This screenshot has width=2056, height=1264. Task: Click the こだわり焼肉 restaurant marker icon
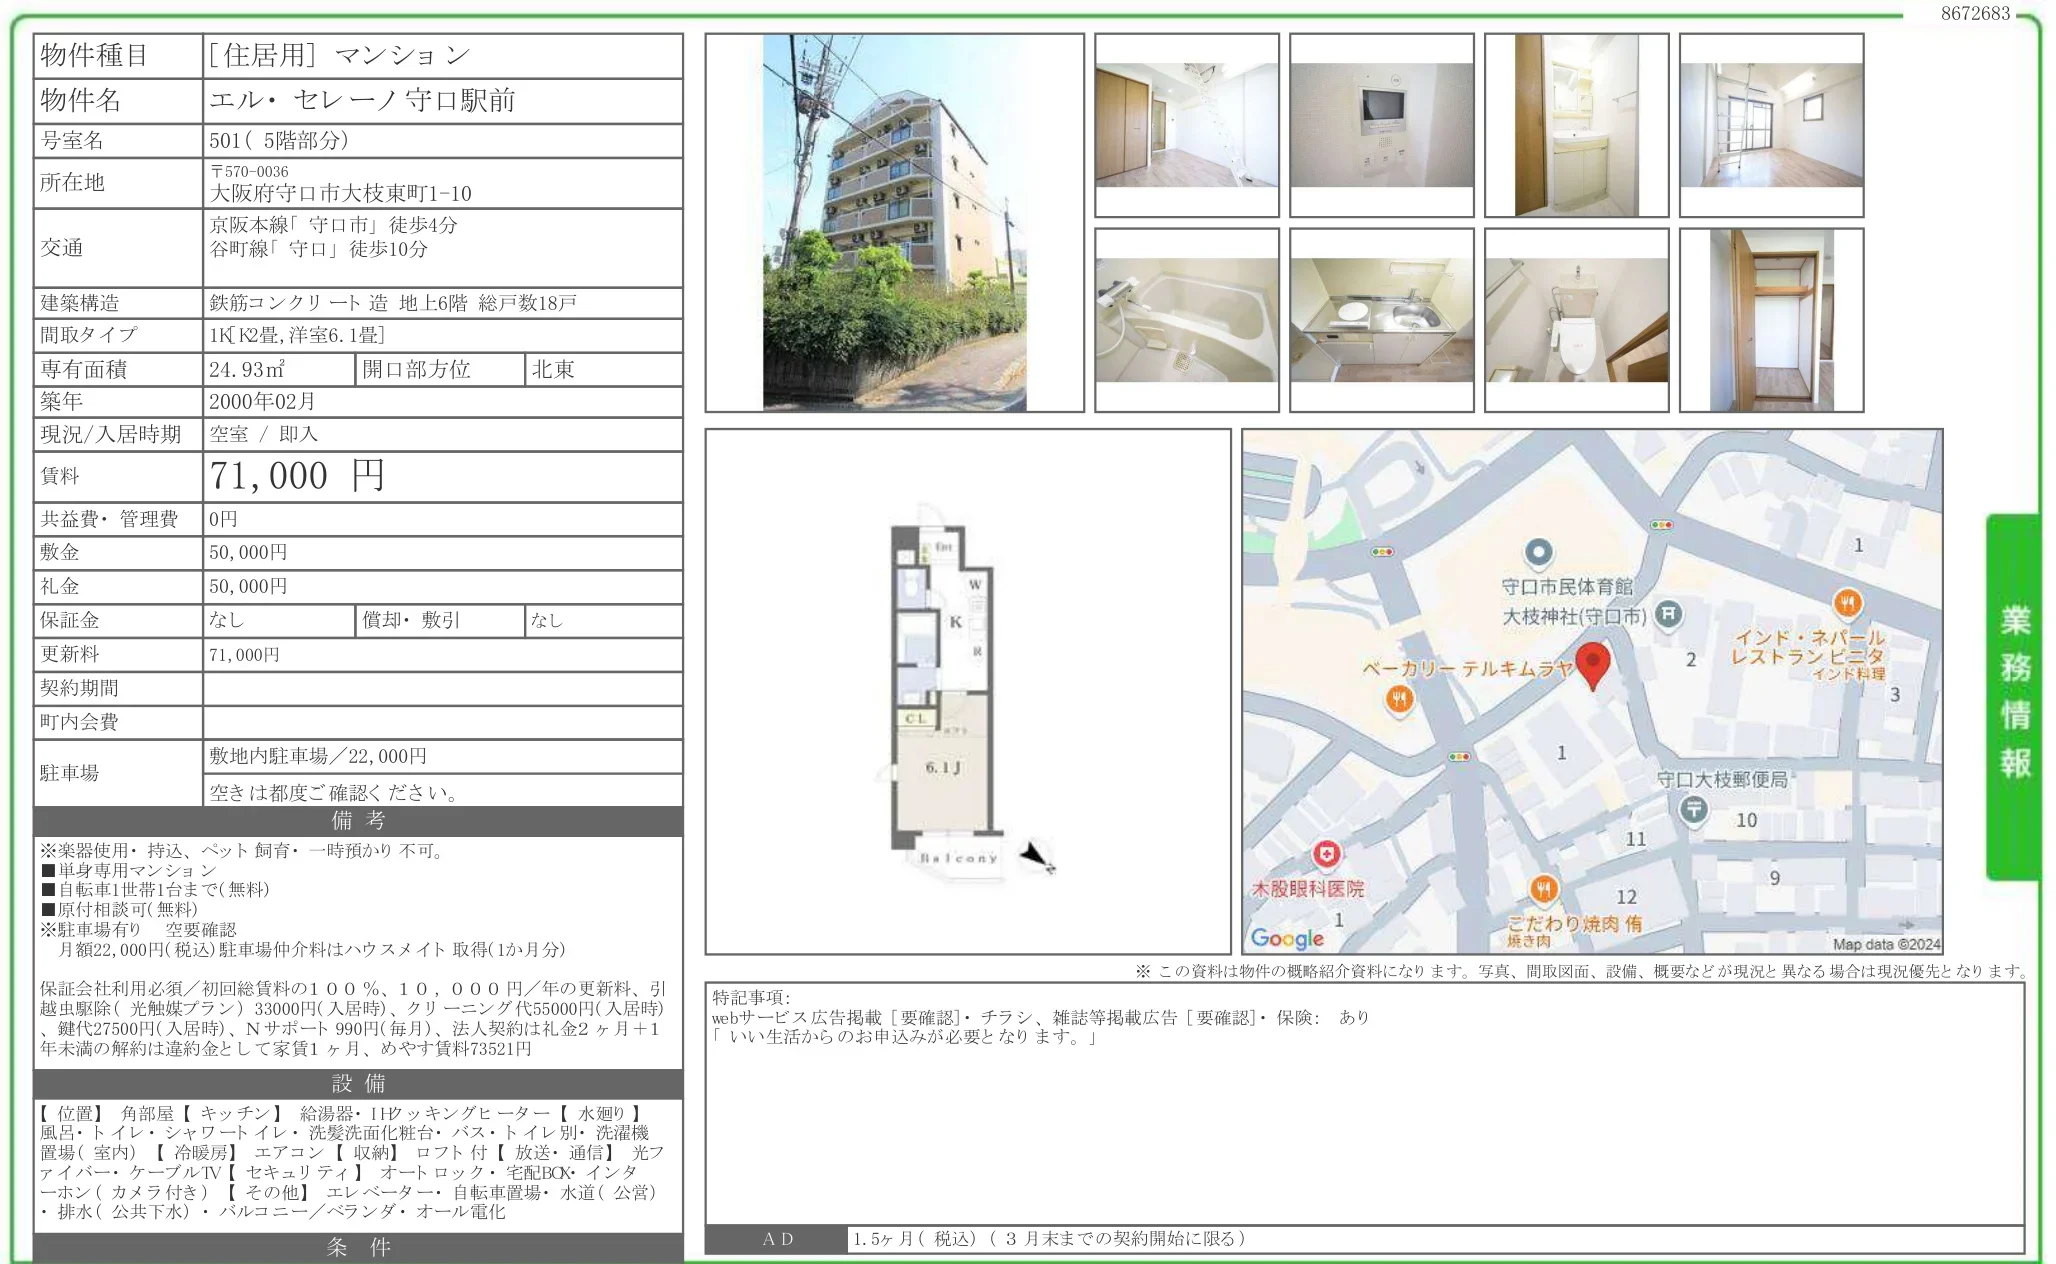point(1543,888)
